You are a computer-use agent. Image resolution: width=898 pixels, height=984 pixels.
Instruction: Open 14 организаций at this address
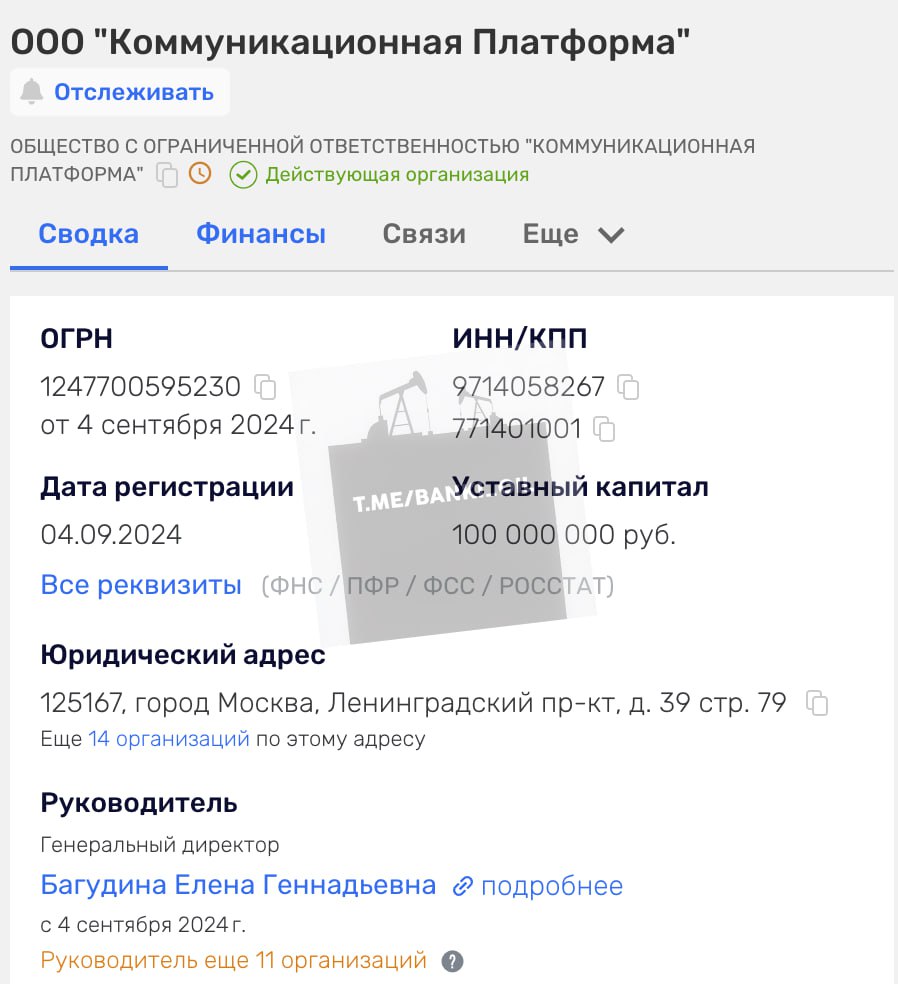pyautogui.click(x=169, y=739)
